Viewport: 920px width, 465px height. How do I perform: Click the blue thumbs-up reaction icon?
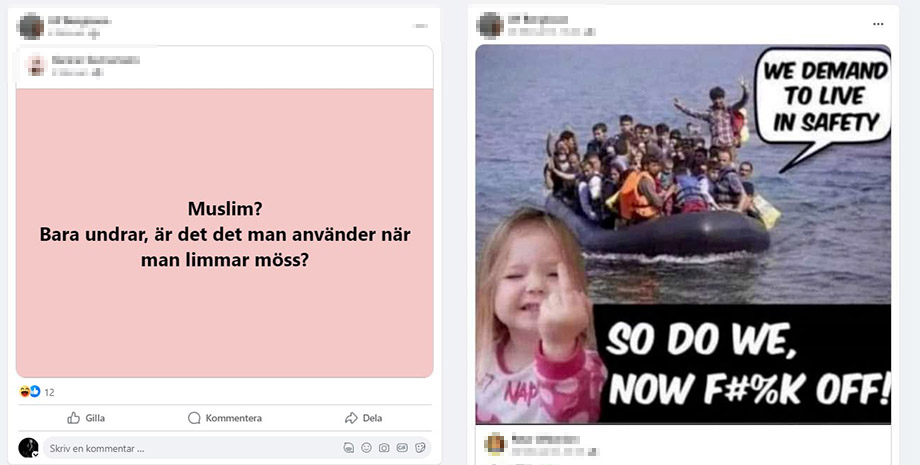[x=35, y=392]
